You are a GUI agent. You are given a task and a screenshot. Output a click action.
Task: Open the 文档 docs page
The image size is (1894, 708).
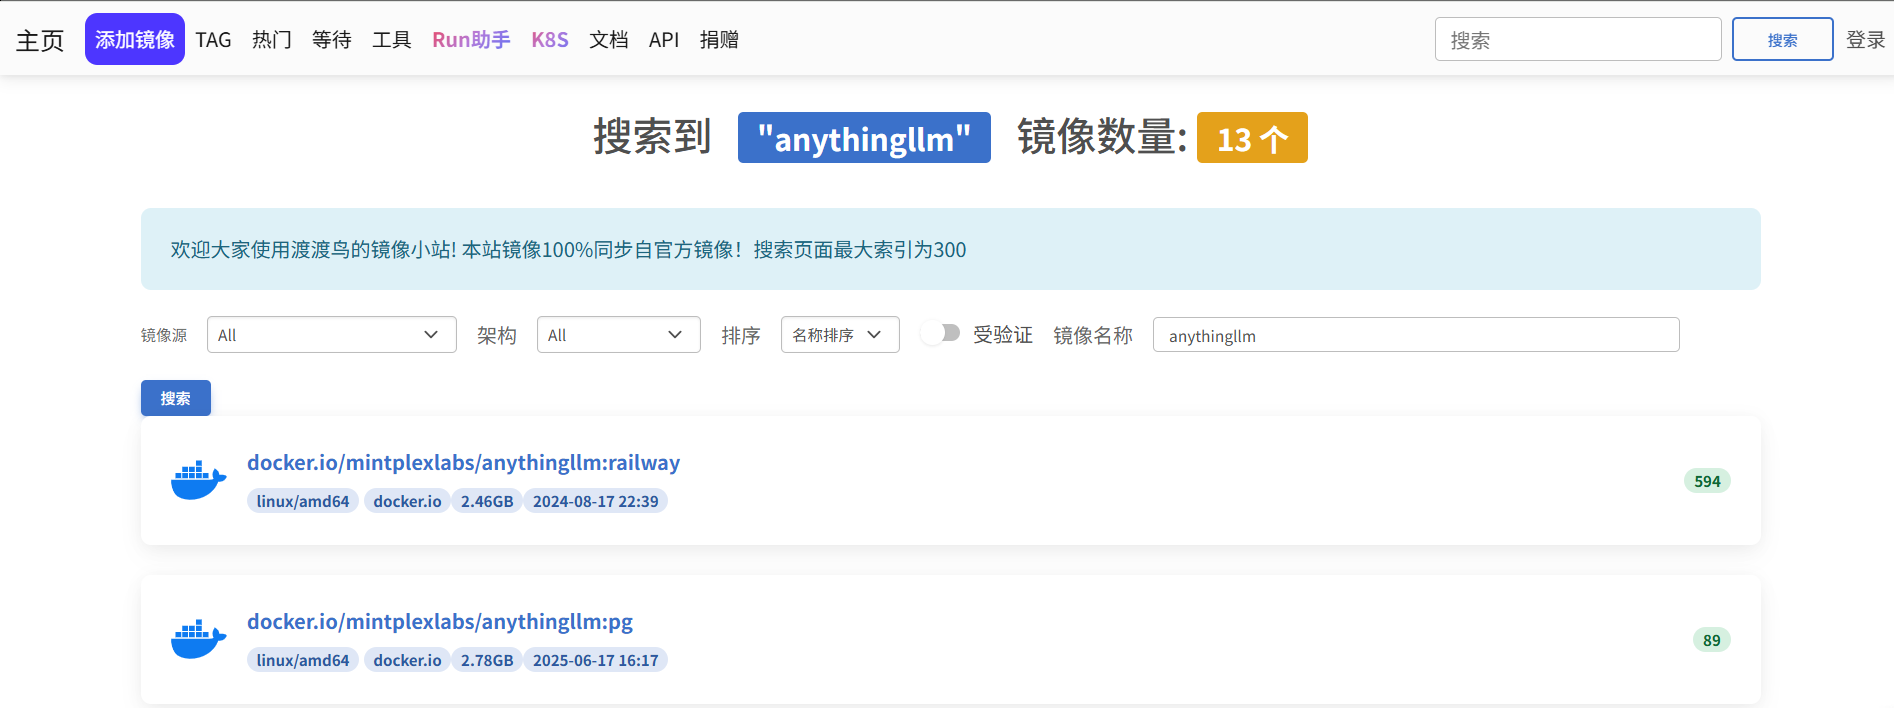click(x=608, y=40)
